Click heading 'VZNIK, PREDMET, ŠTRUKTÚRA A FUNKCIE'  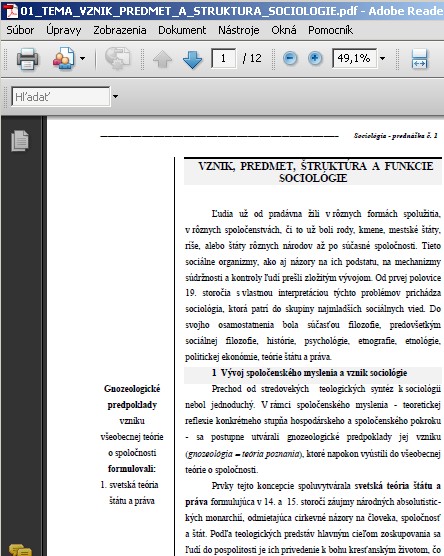[316, 166]
